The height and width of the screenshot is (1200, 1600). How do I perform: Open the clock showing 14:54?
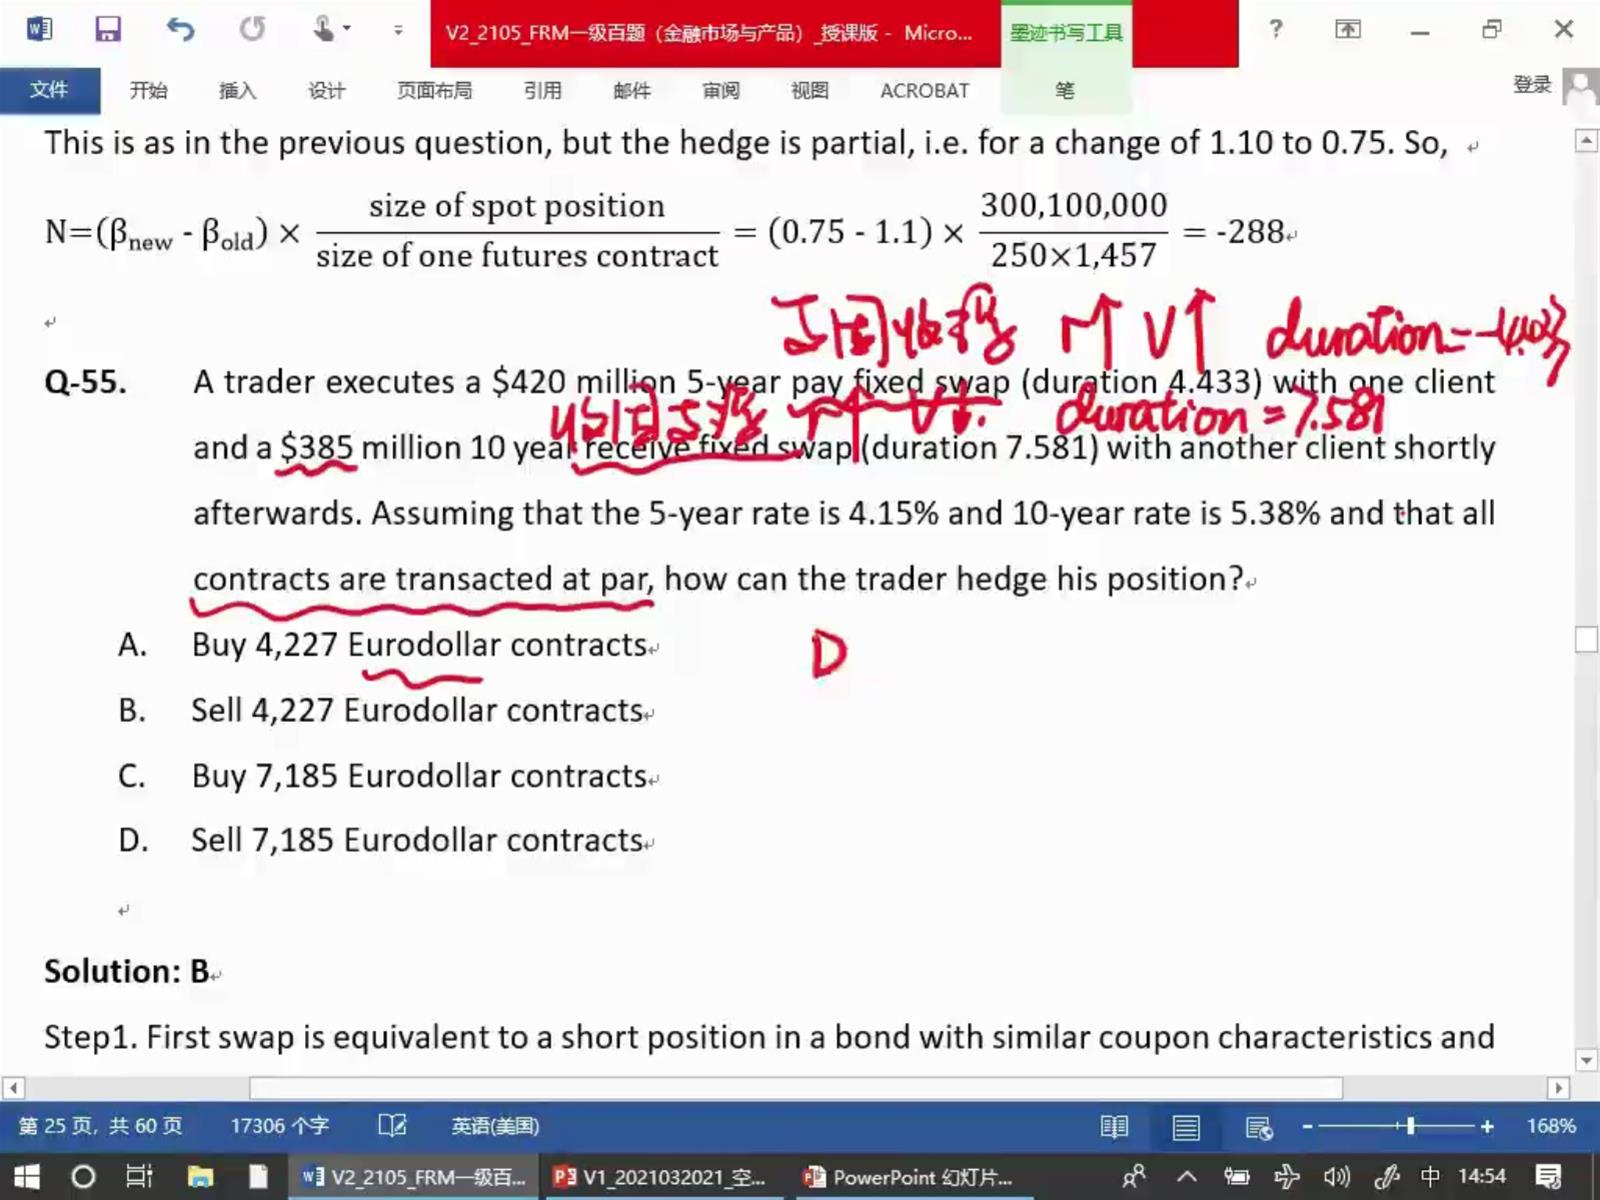(x=1481, y=1176)
